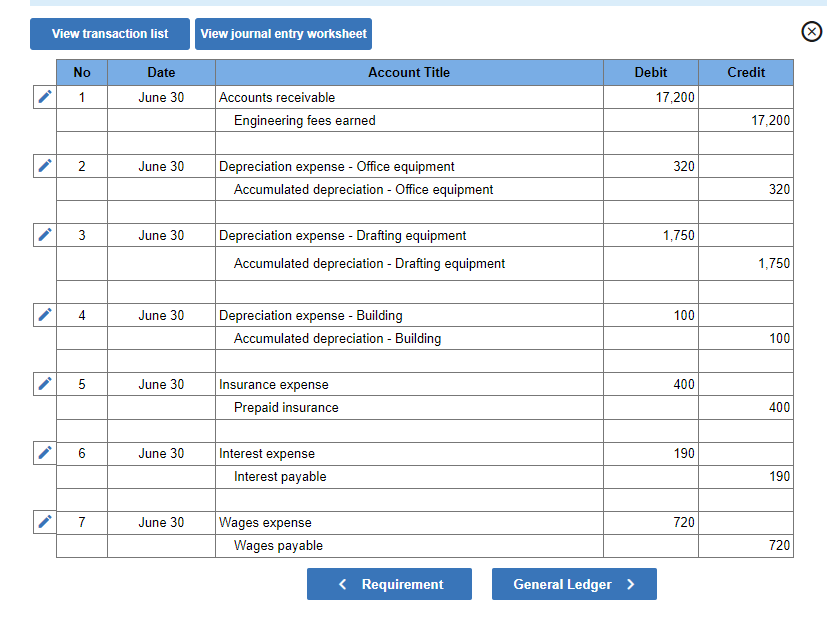Edit entry 6 using its pencil icon
The image size is (827, 627).
[x=43, y=452]
